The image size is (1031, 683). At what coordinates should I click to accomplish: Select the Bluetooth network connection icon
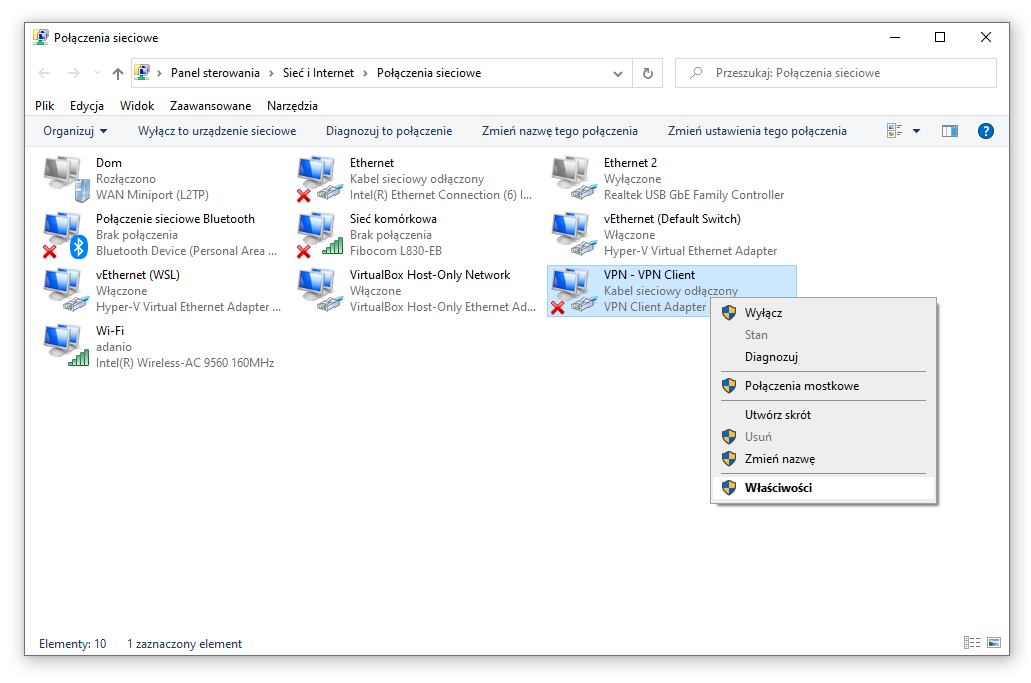coord(66,234)
